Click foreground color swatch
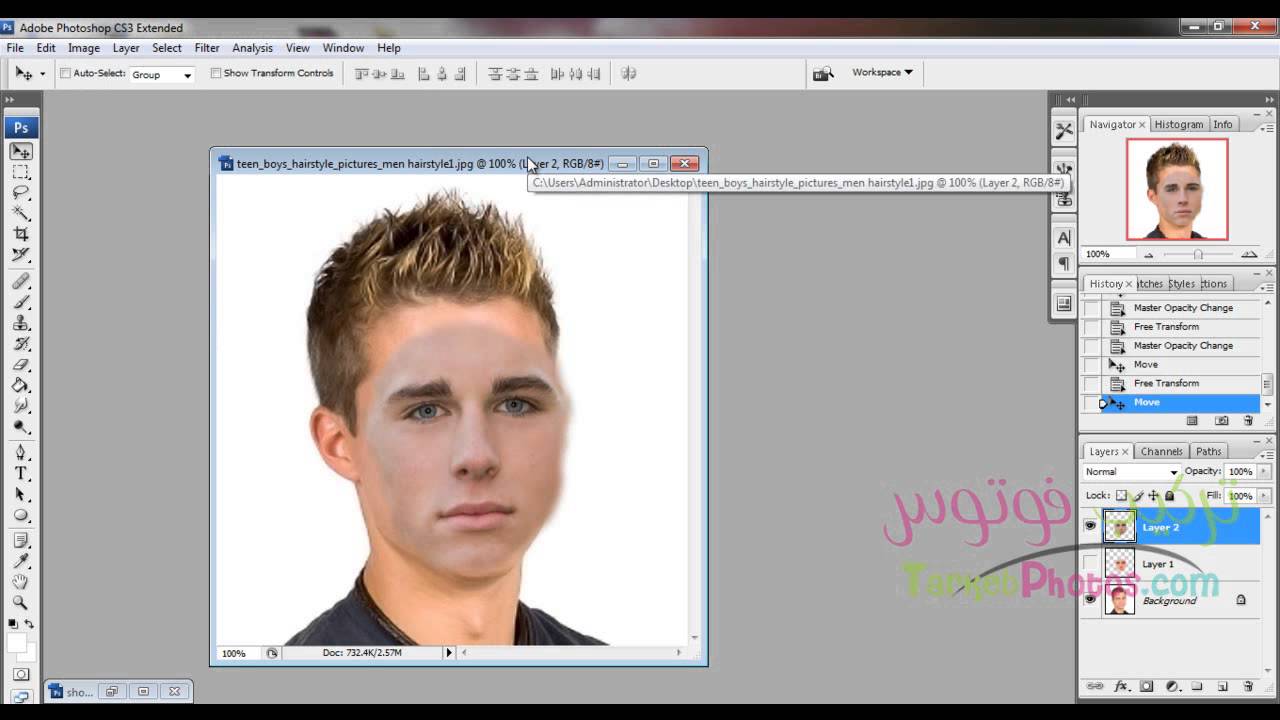Screen dimensions: 1280x720 16,643
